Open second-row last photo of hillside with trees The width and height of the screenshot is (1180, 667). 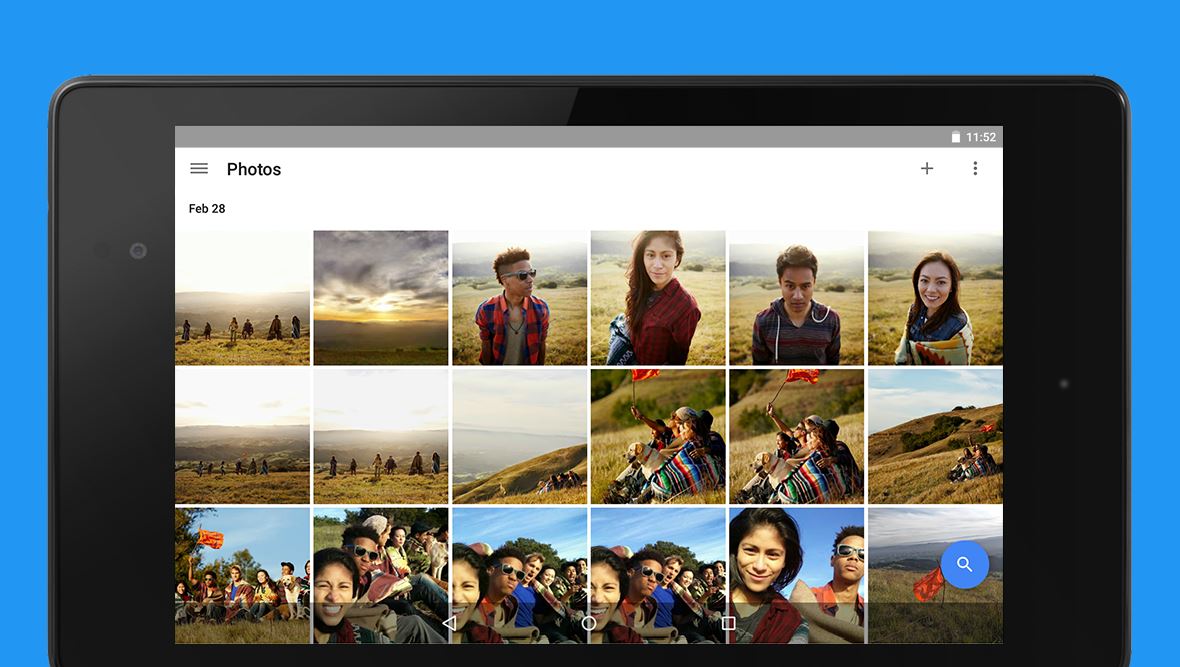click(x=935, y=437)
